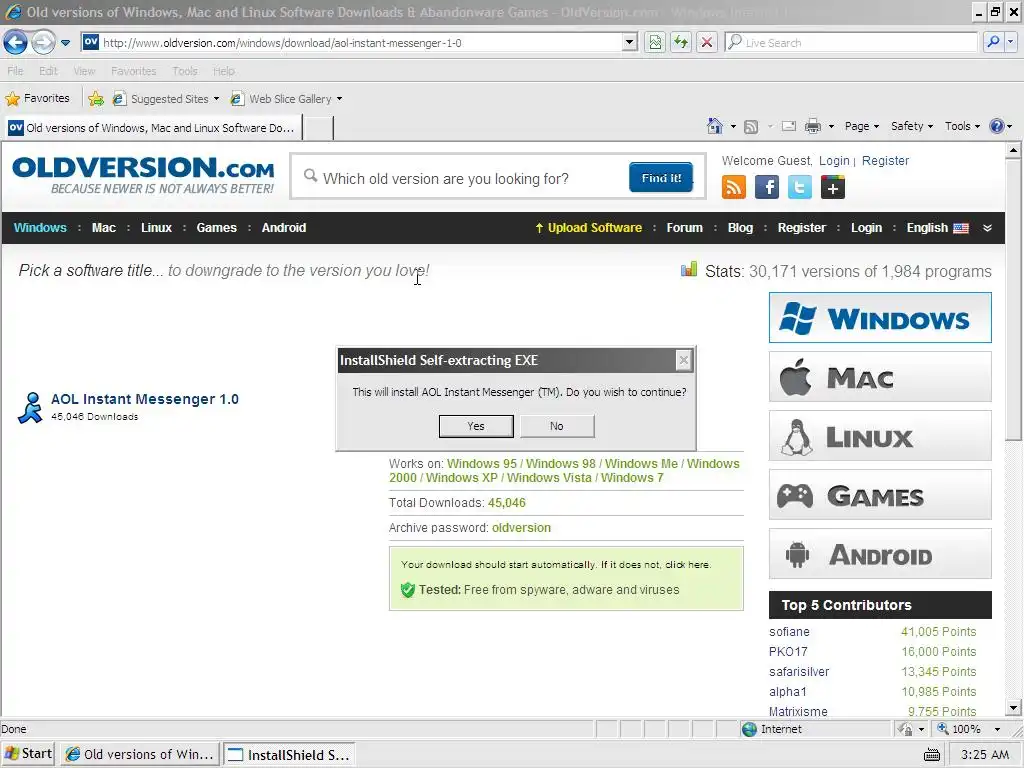This screenshot has width=1024, height=768.
Task: Expand the Safety command menu
Action: (x=912, y=126)
